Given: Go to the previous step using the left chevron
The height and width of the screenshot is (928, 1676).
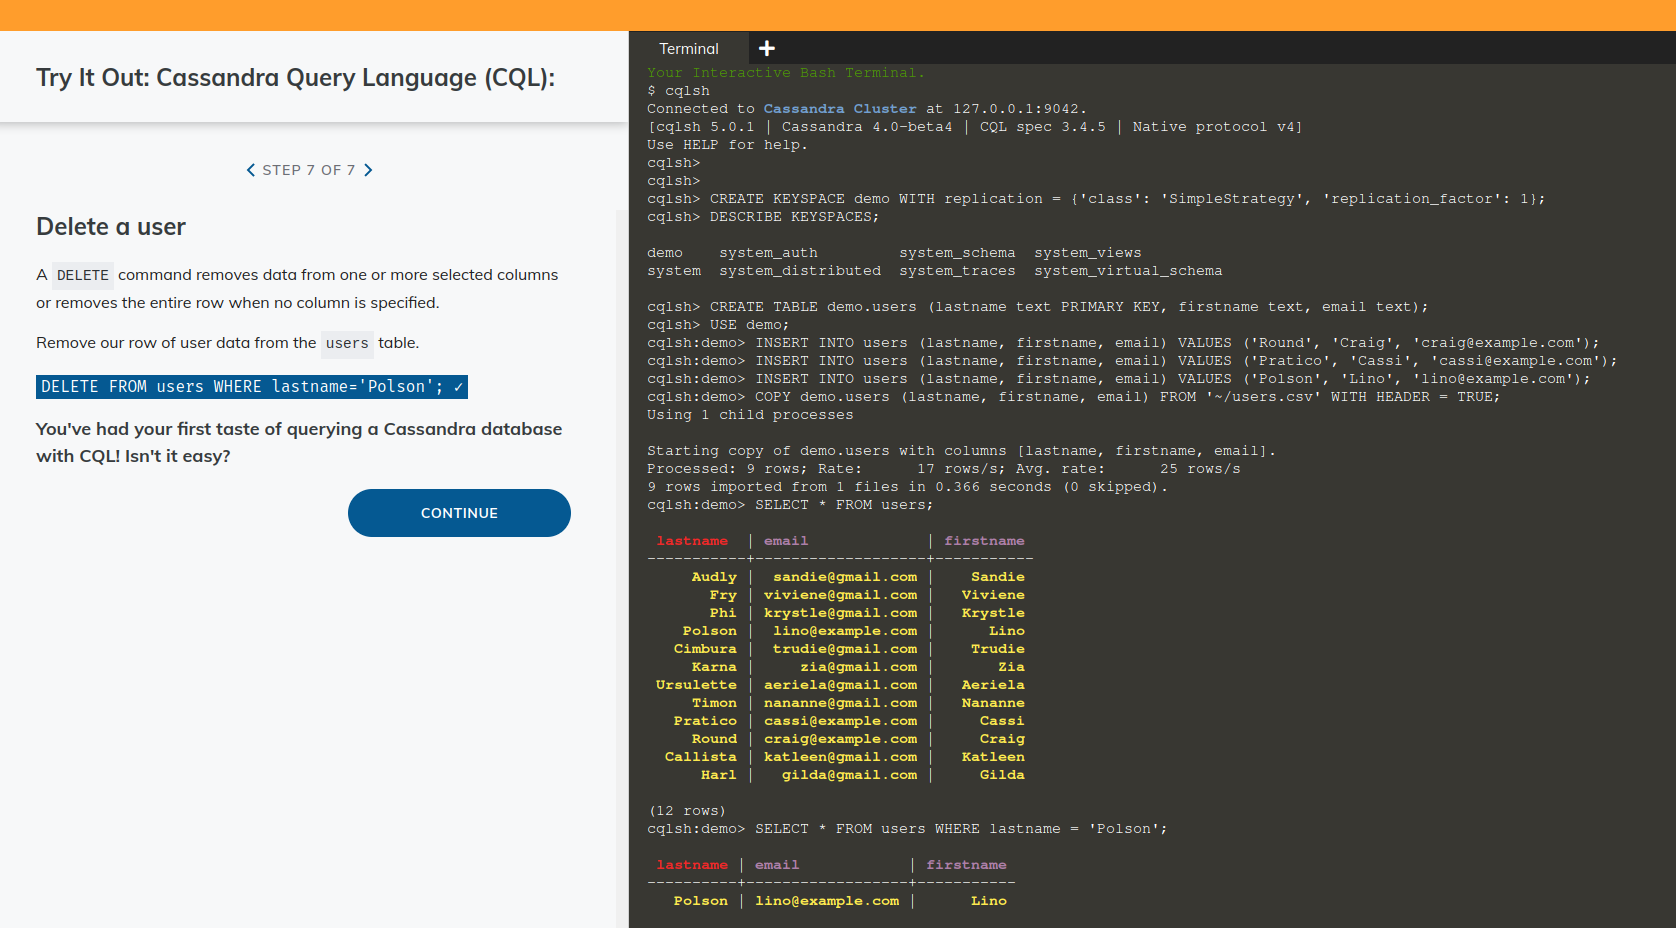Looking at the screenshot, I should [251, 170].
